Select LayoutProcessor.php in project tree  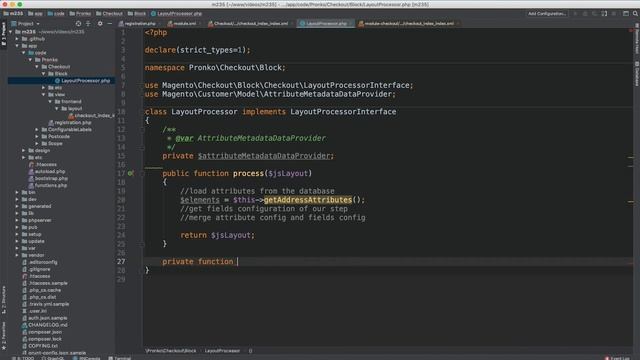coord(85,81)
